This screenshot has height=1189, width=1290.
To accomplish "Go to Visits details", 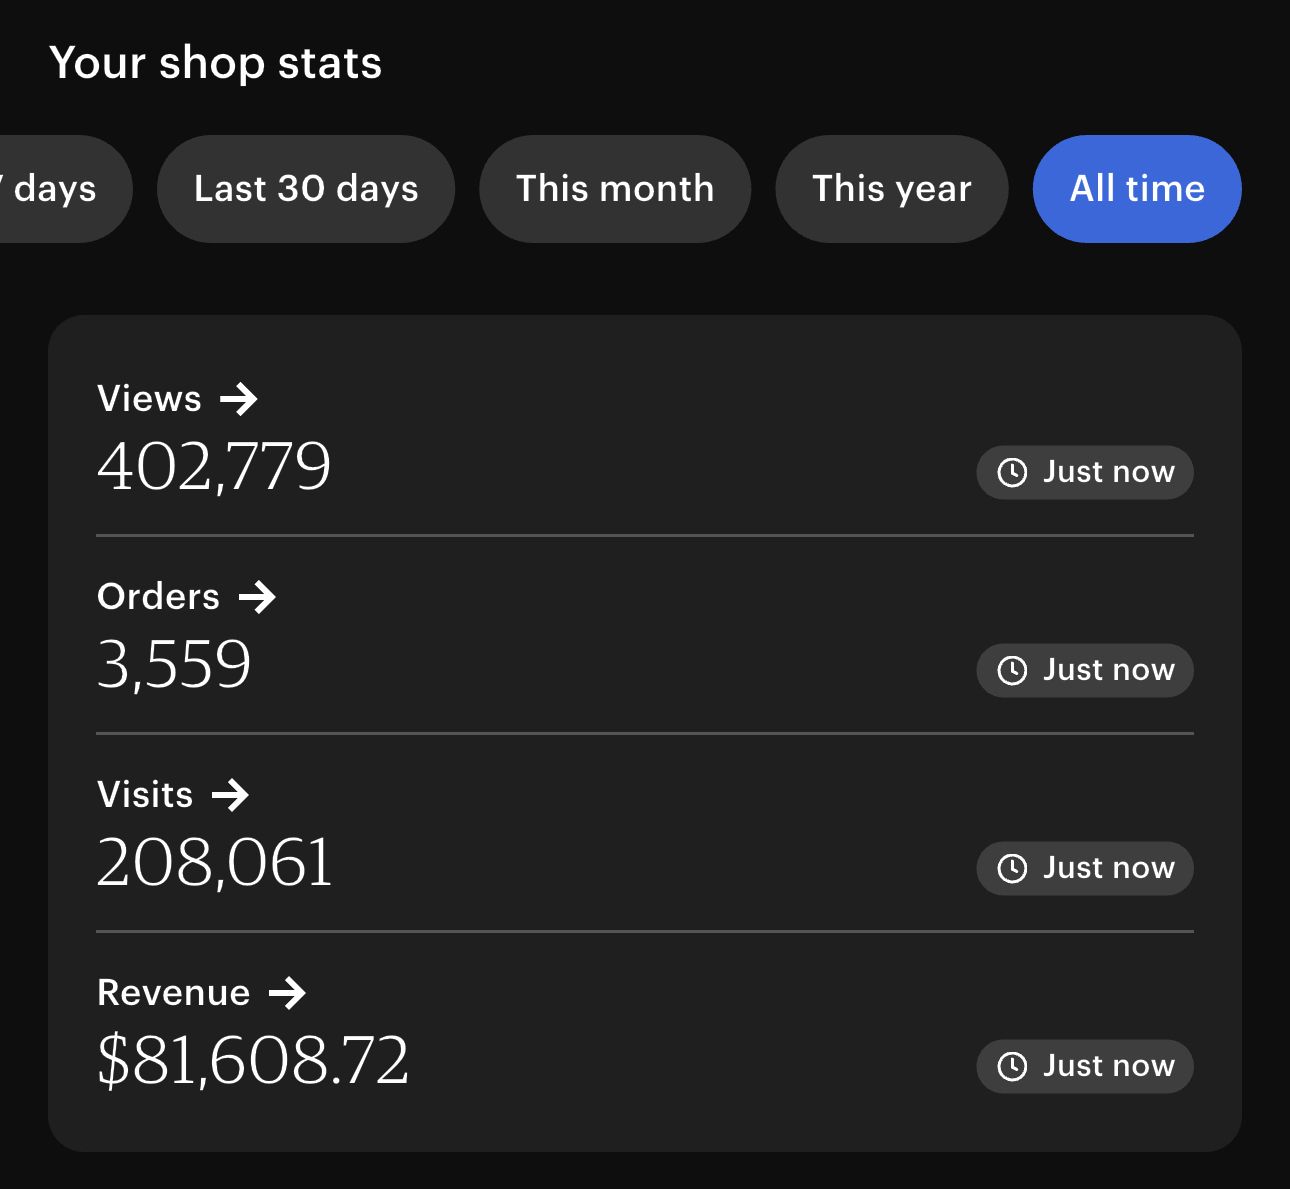I will click(x=146, y=795).
